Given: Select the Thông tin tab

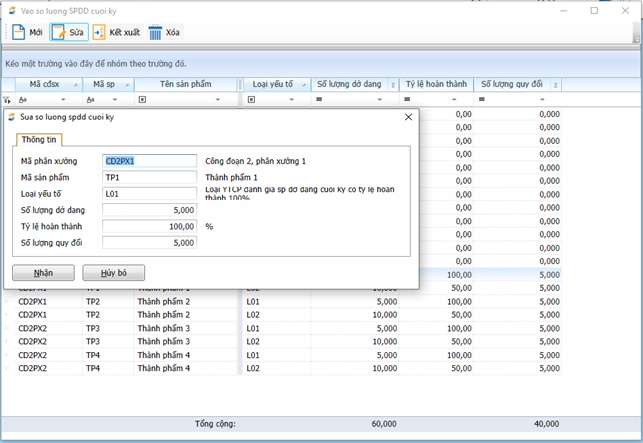Looking at the screenshot, I should tap(38, 139).
